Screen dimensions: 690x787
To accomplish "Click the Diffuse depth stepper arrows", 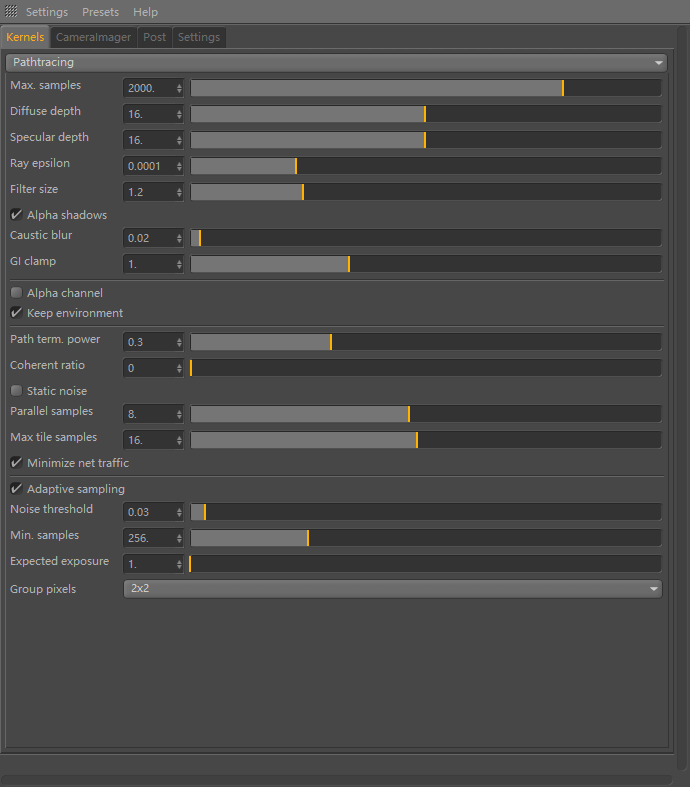I will click(x=179, y=114).
